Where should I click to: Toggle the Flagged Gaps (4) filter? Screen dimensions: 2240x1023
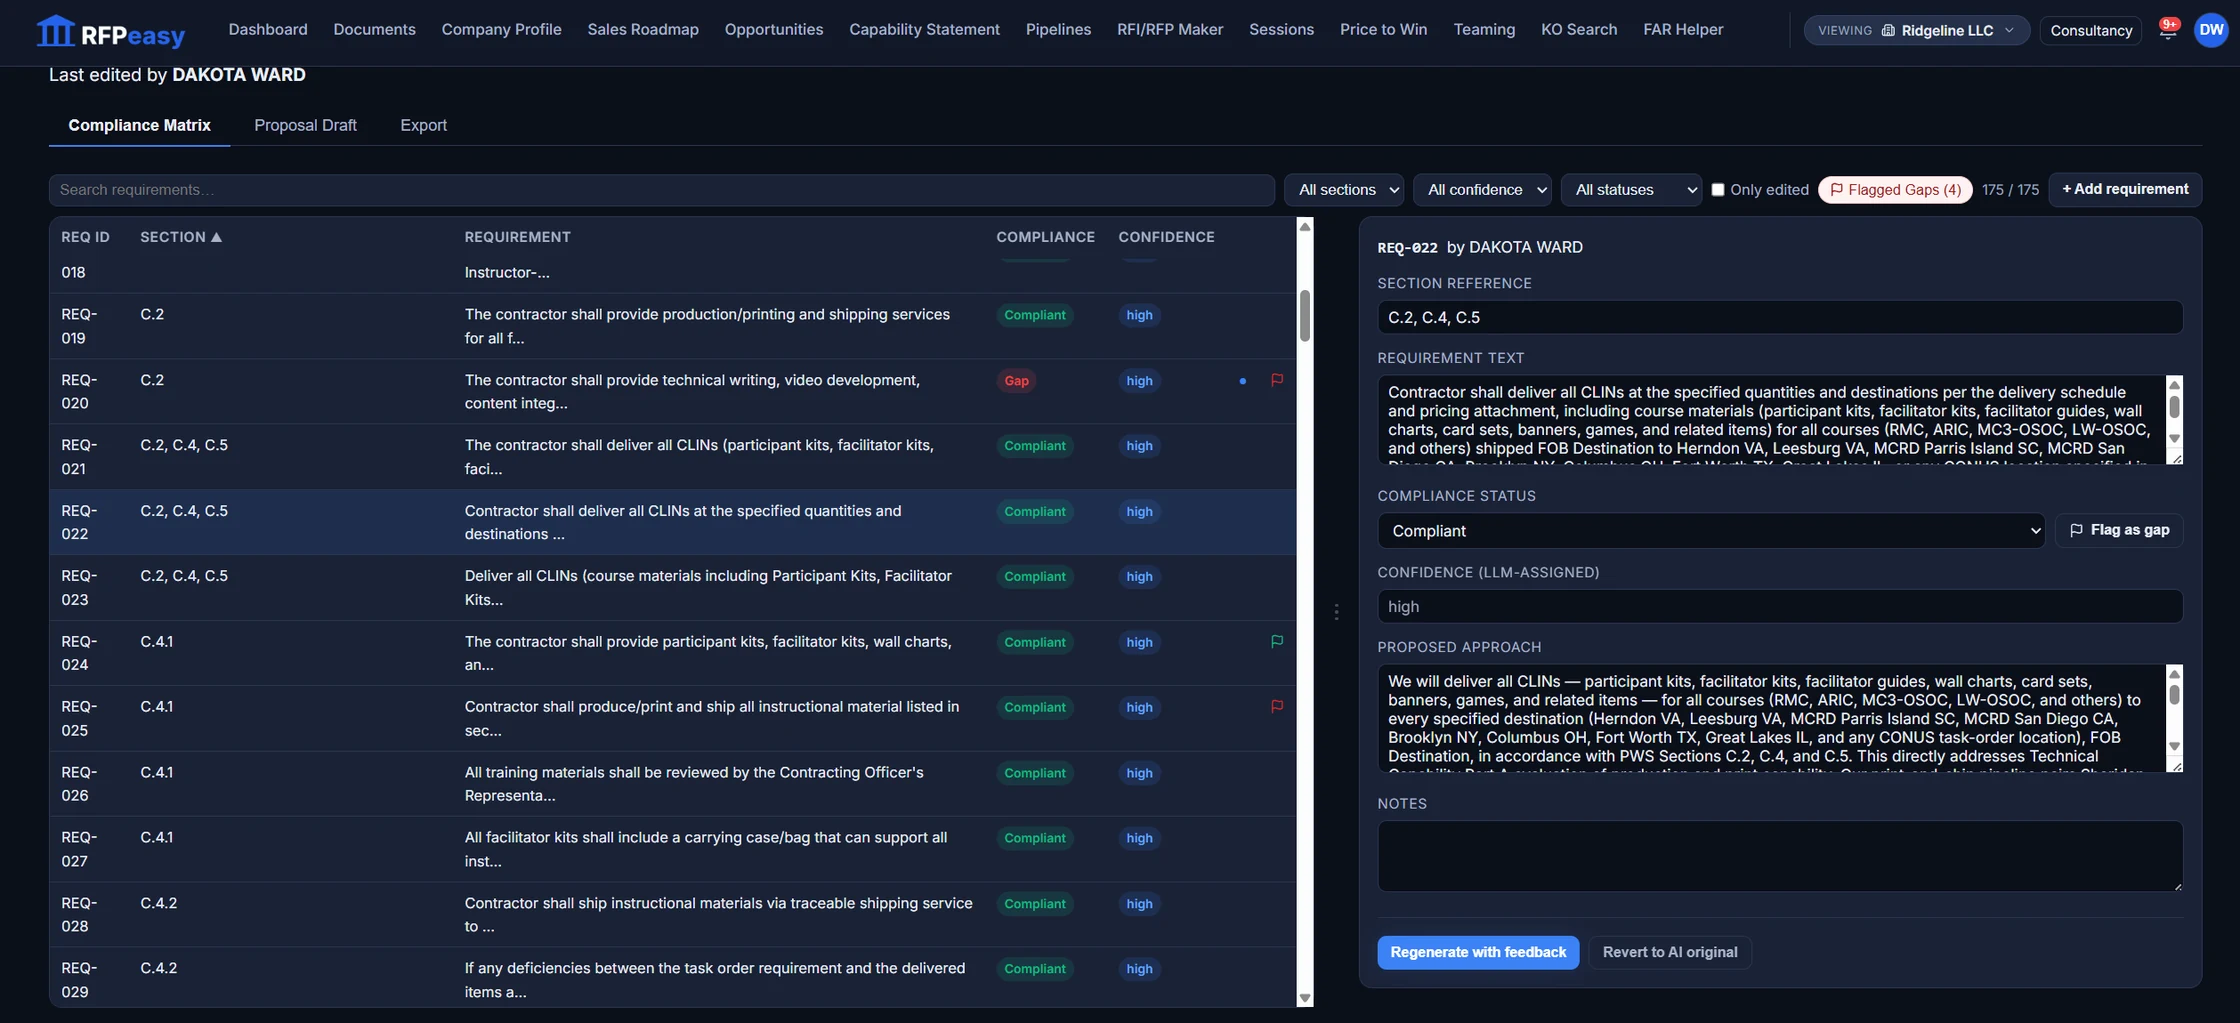[1895, 189]
